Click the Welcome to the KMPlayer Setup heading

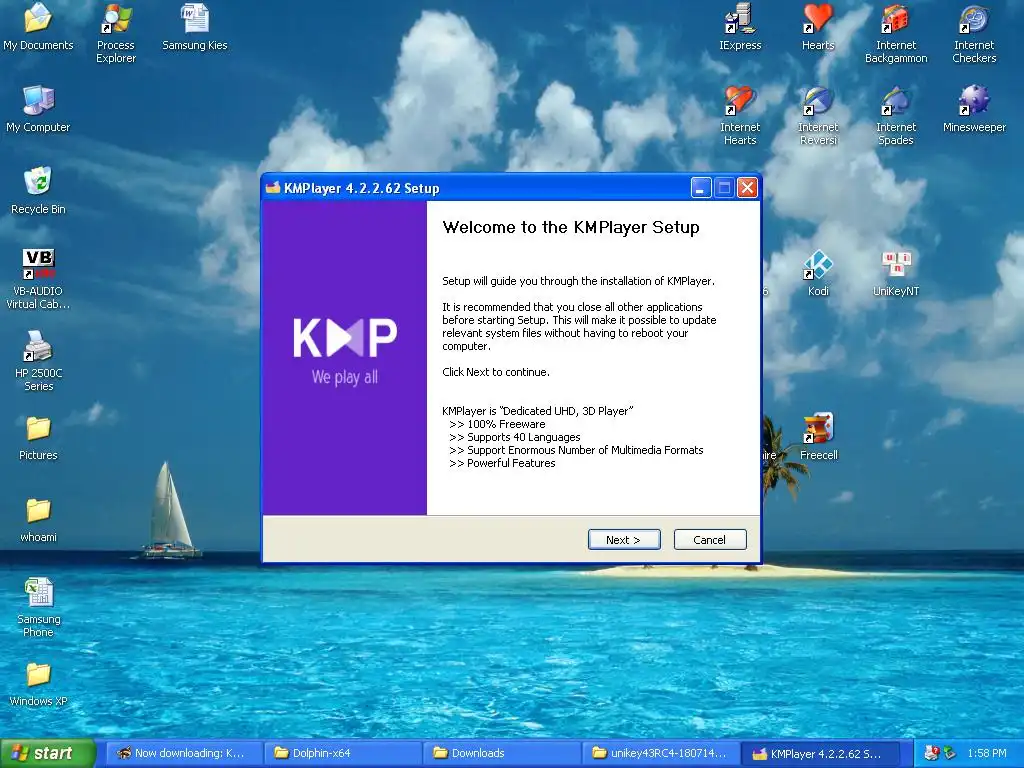click(571, 227)
